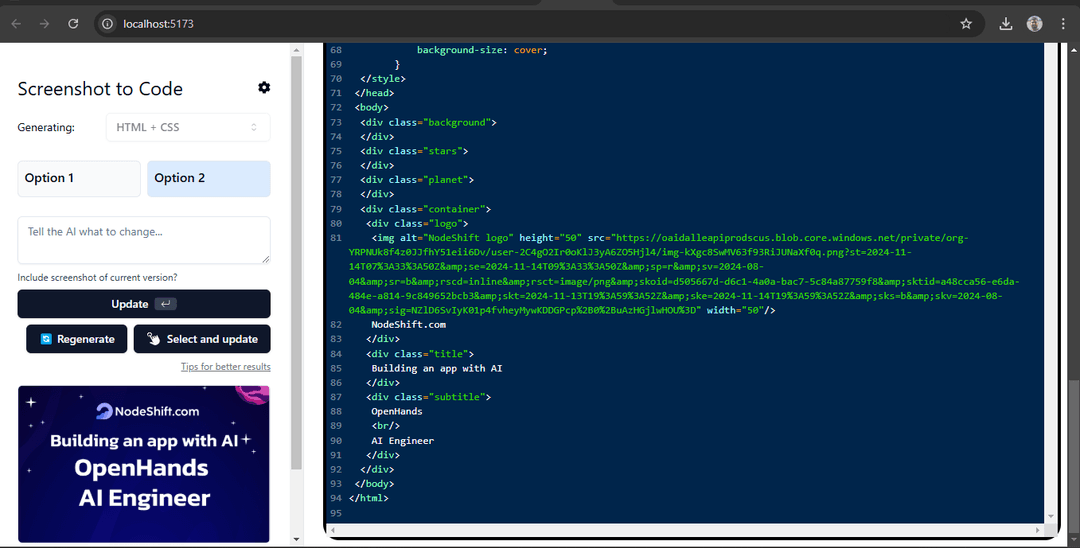Click code line 'OpenHands'
Screen dimensions: 1080x548
click(x=397, y=411)
